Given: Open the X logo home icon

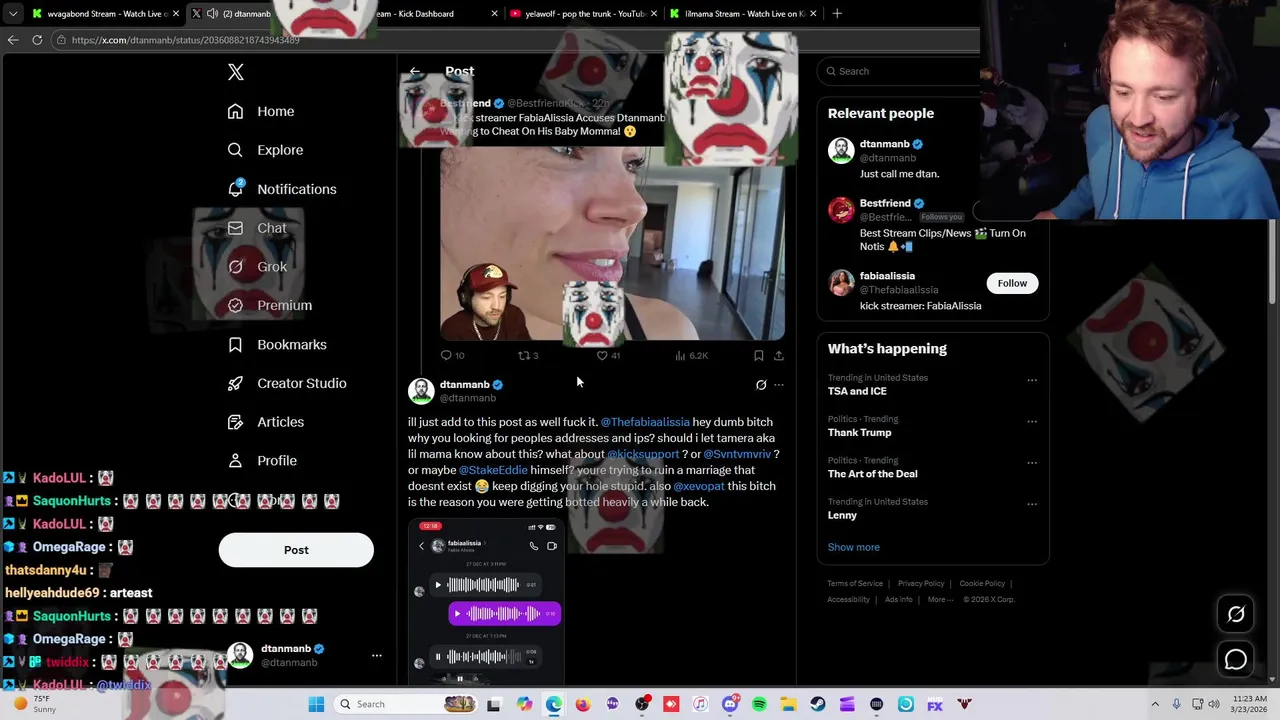Looking at the screenshot, I should click(x=236, y=72).
